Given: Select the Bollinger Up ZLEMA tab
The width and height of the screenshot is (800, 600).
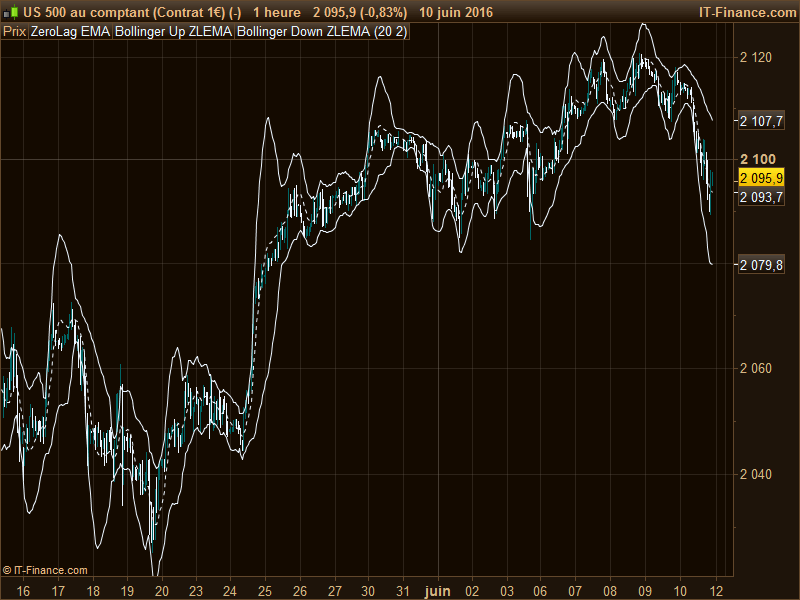Looking at the screenshot, I should coord(173,32).
